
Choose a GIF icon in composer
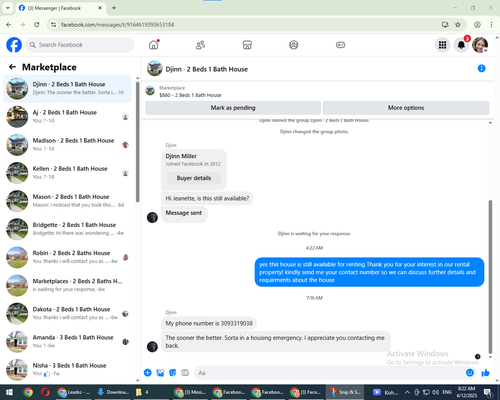coord(185,373)
